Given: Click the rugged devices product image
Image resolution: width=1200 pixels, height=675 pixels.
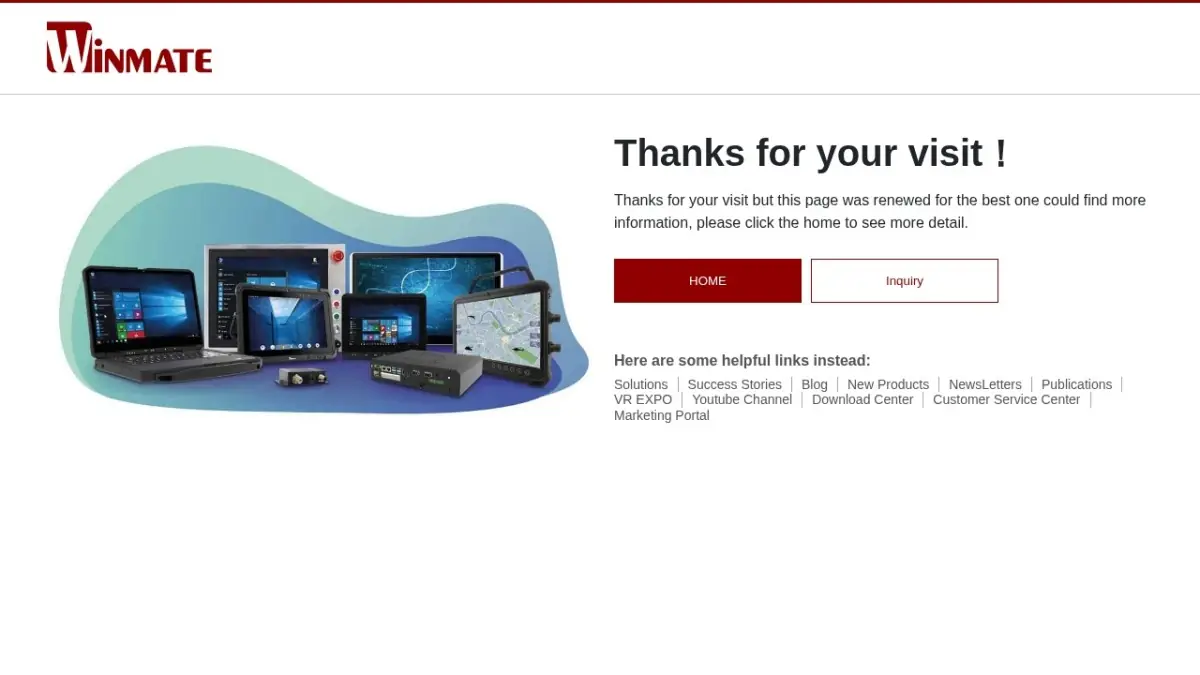Looking at the screenshot, I should tap(324, 280).
